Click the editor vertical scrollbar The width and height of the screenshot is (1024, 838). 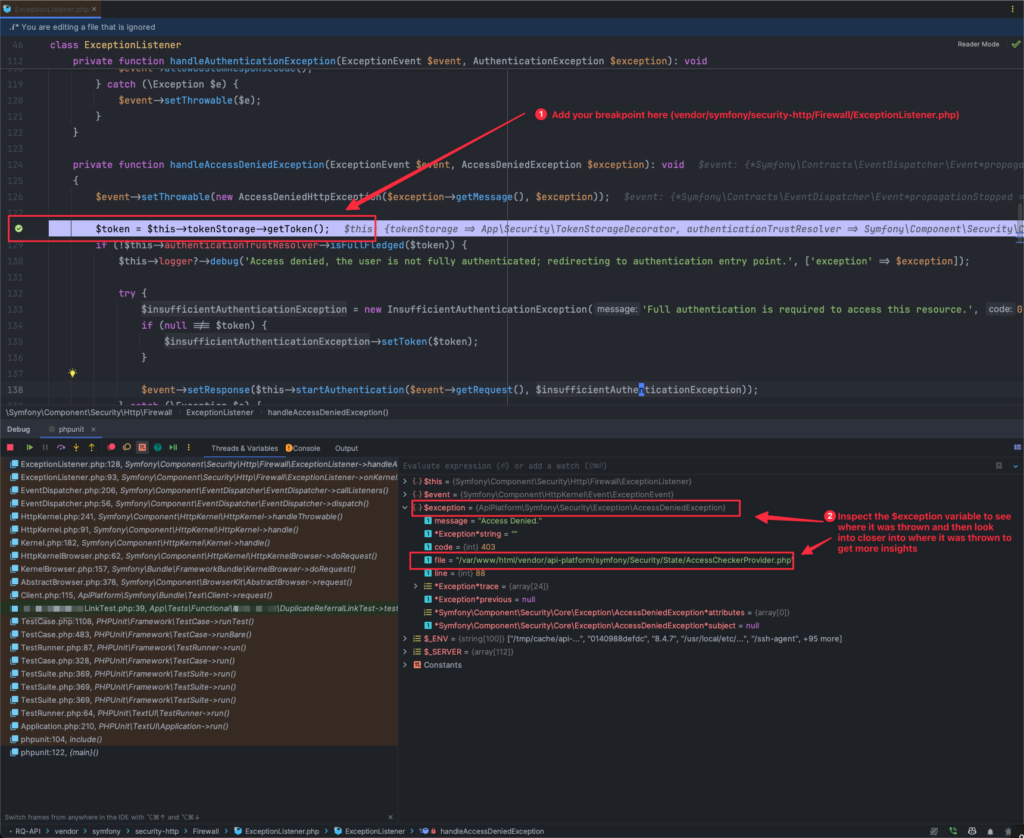1019,222
